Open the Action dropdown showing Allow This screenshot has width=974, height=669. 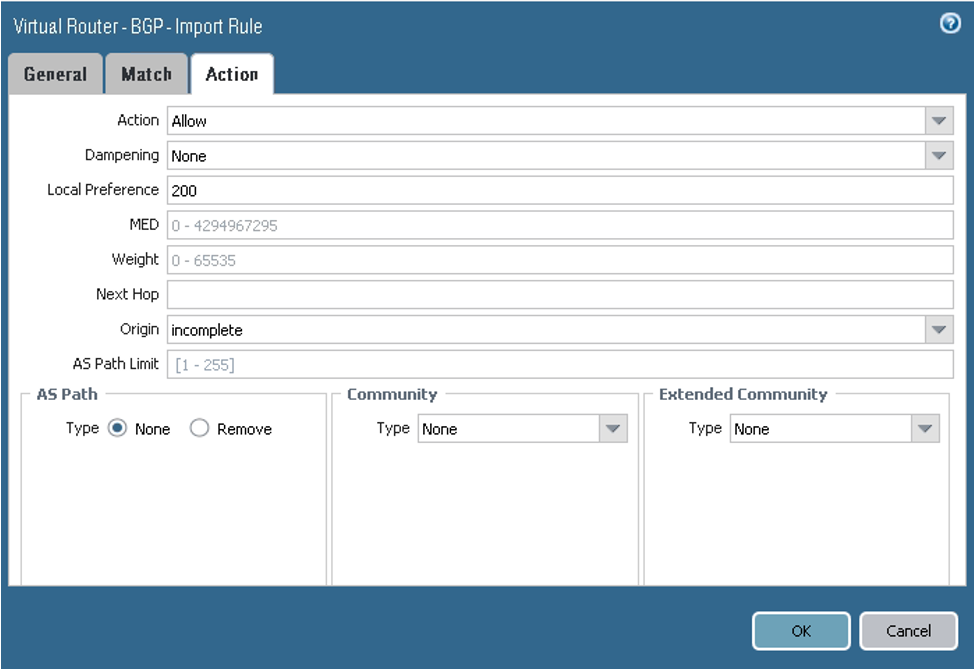pyautogui.click(x=560, y=120)
